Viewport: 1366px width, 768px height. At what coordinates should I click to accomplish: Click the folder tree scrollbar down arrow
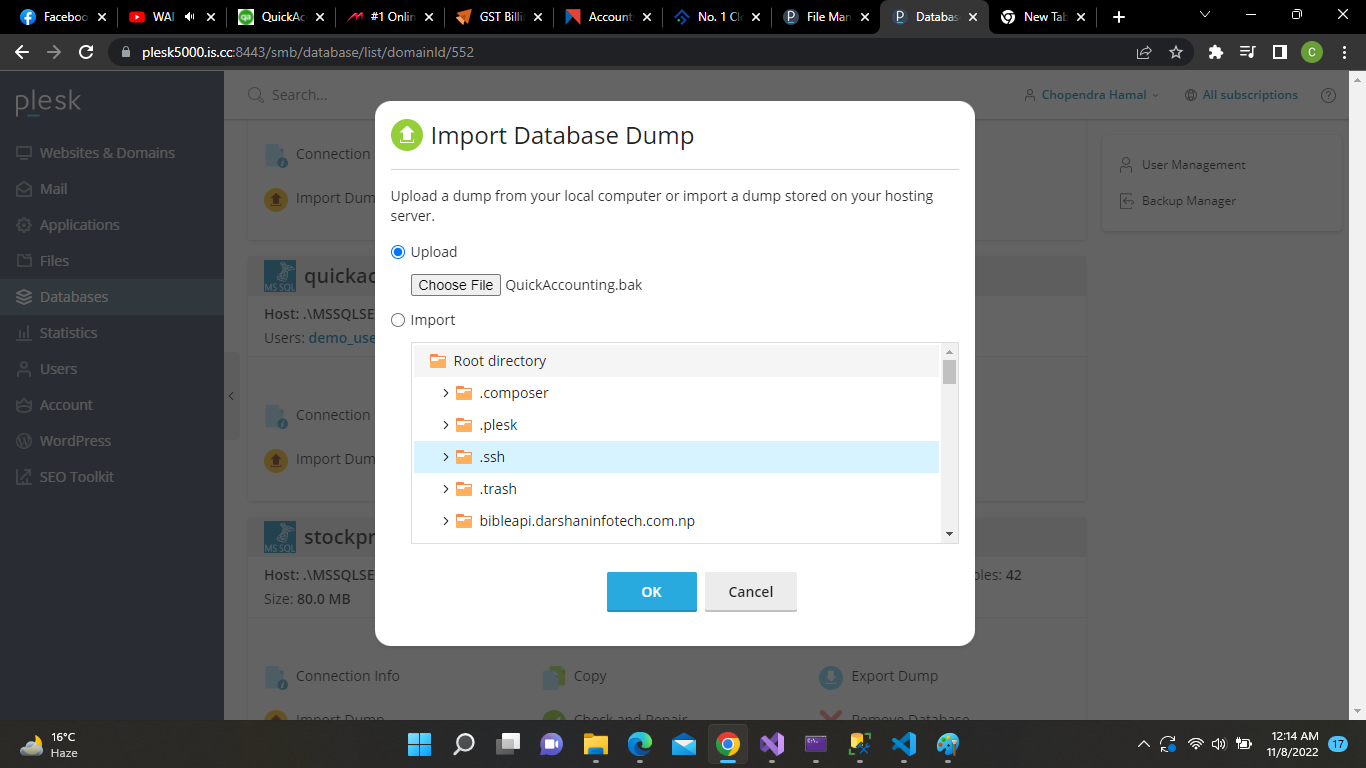(x=949, y=535)
